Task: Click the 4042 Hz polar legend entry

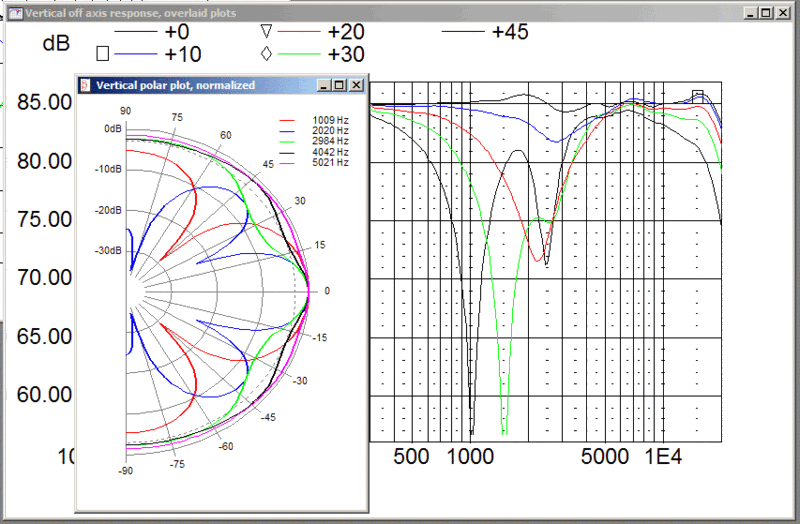Action: pos(314,152)
